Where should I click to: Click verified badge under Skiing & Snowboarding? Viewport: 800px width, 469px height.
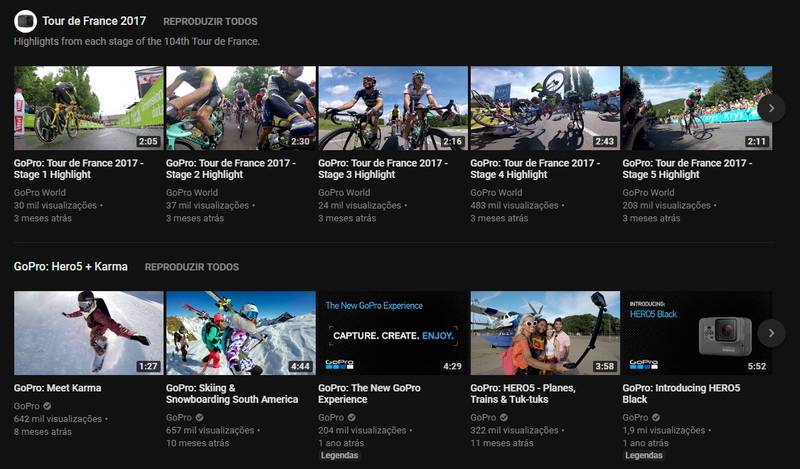click(x=199, y=417)
